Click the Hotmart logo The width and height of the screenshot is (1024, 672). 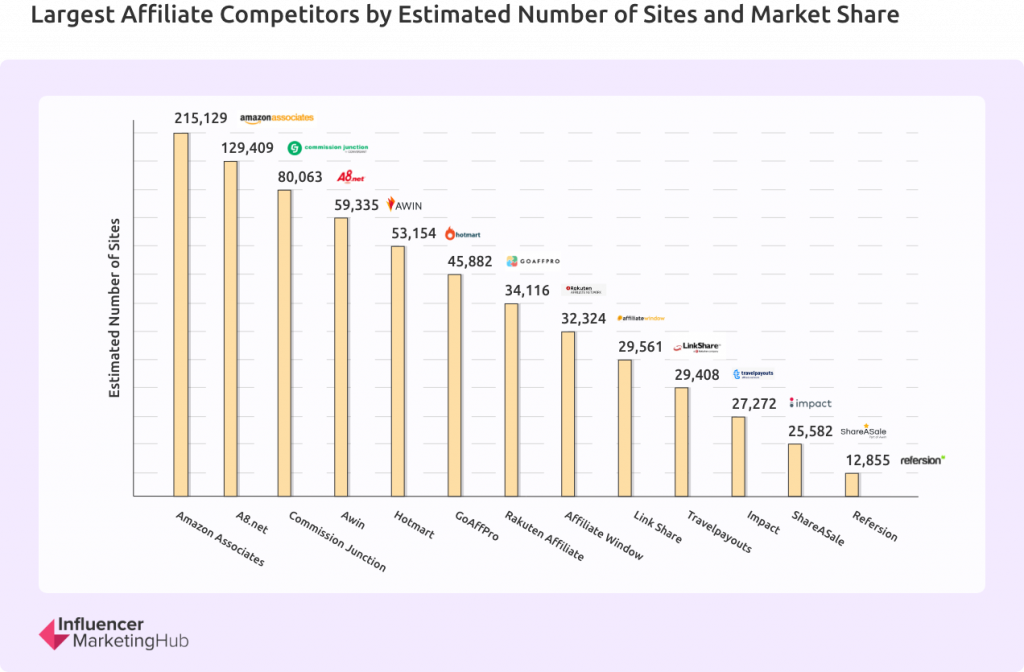pyautogui.click(x=462, y=234)
